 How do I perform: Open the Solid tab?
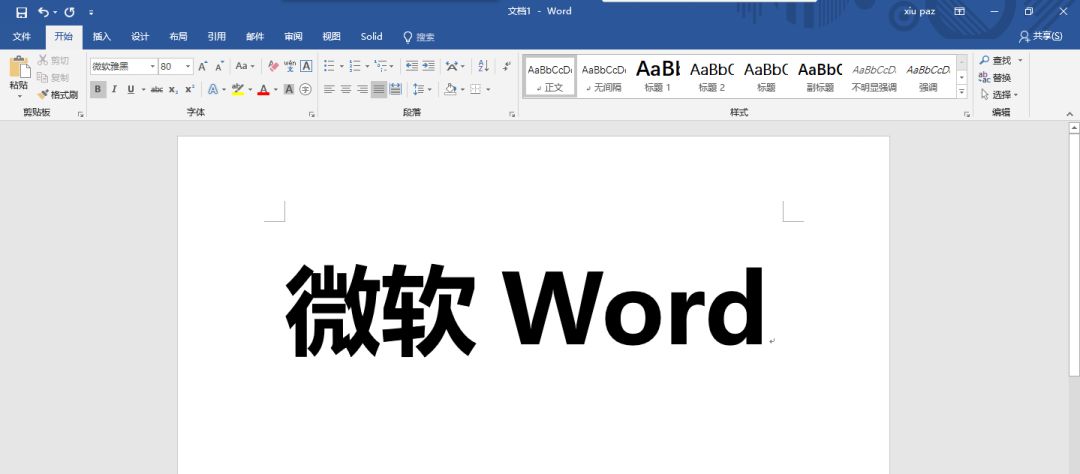[x=371, y=37]
